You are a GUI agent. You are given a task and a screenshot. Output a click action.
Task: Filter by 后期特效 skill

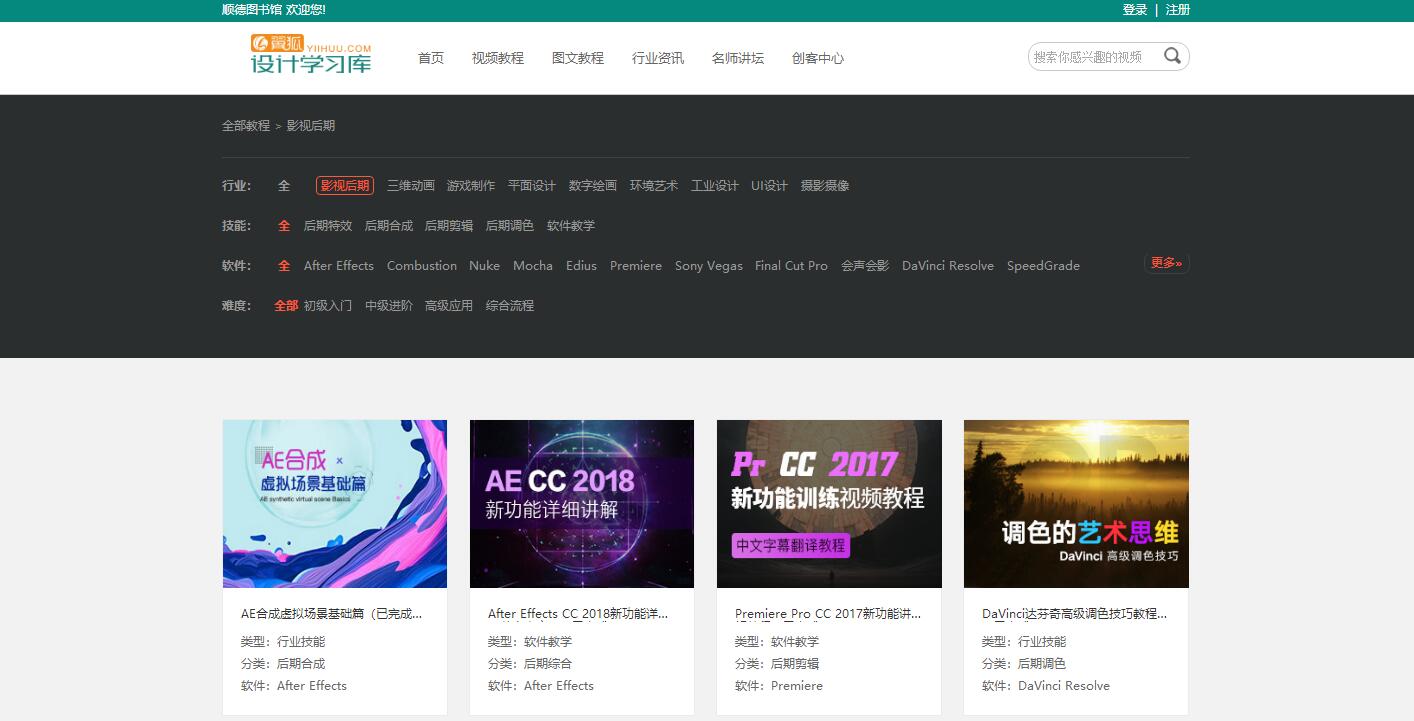328,226
